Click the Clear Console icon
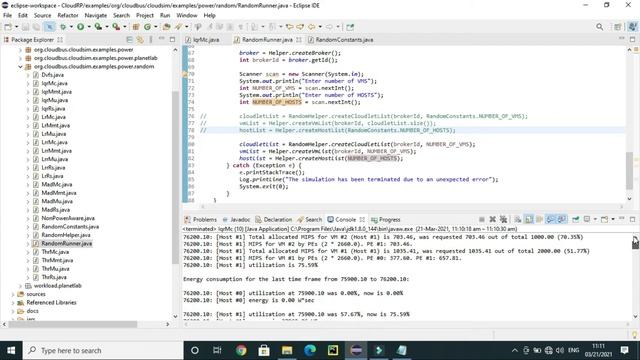 [x=518, y=220]
